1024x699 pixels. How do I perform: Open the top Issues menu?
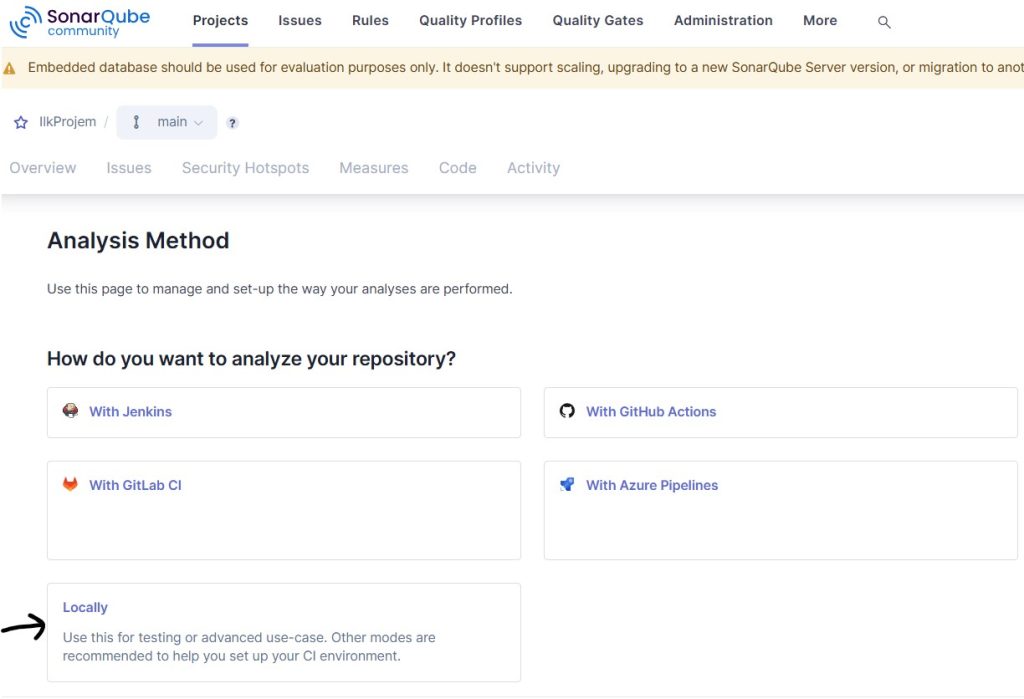pos(300,20)
